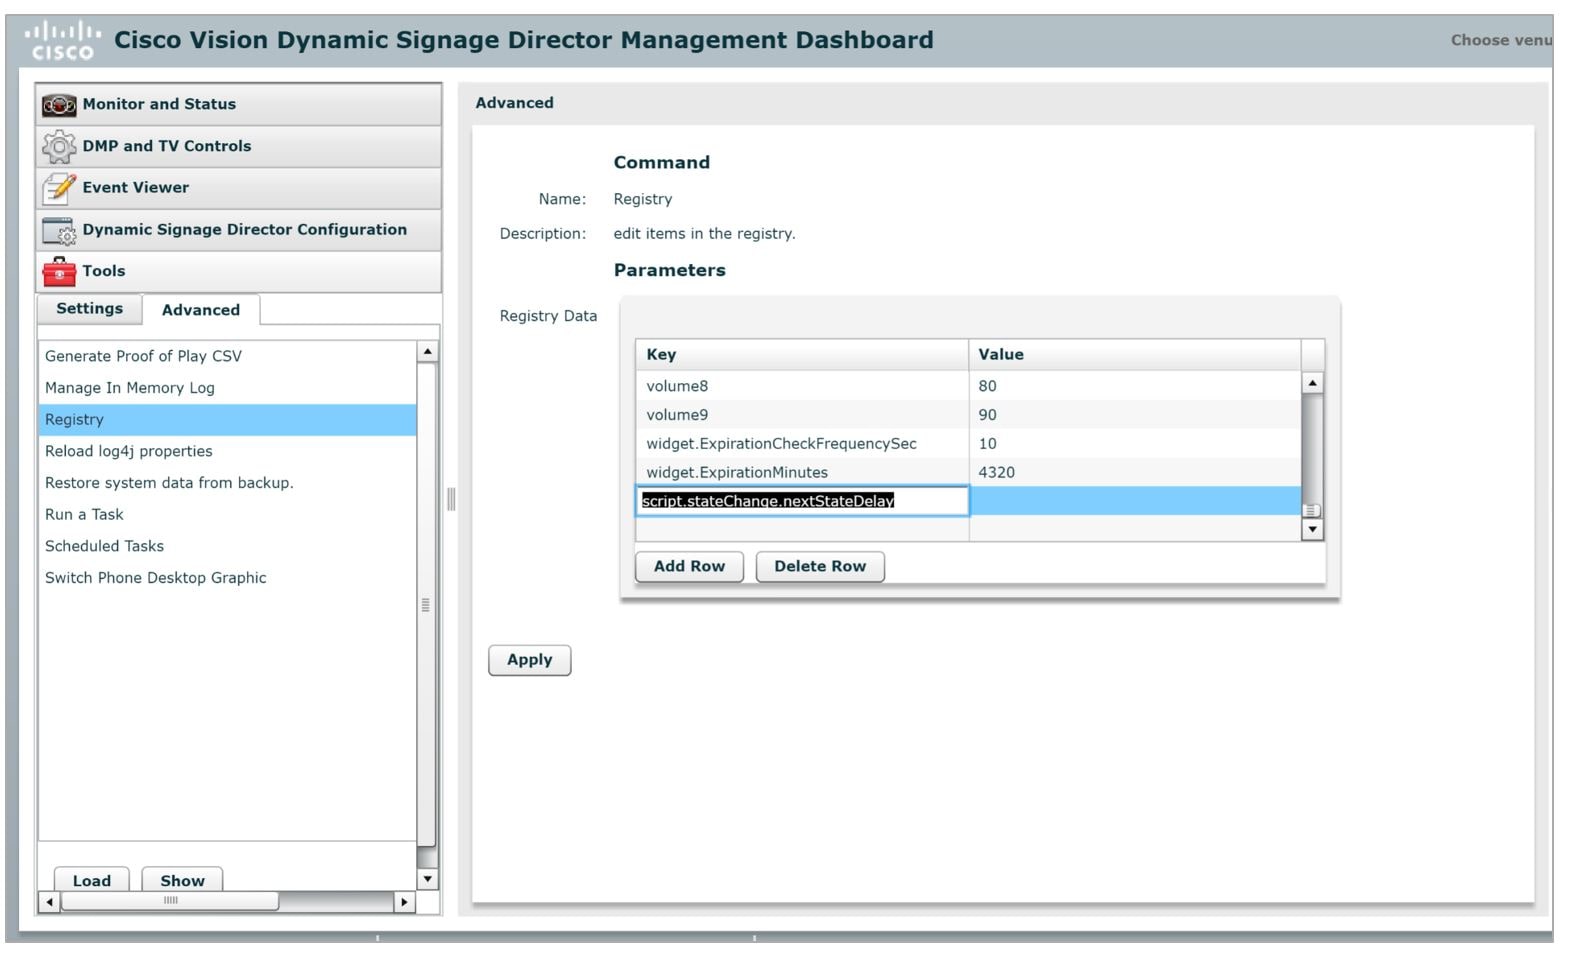Select Restore system data from backup
1569x955 pixels.
[227, 483]
